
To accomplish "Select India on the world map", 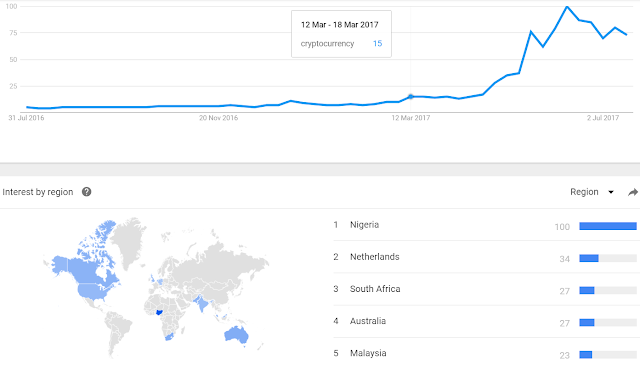I will pos(202,303).
